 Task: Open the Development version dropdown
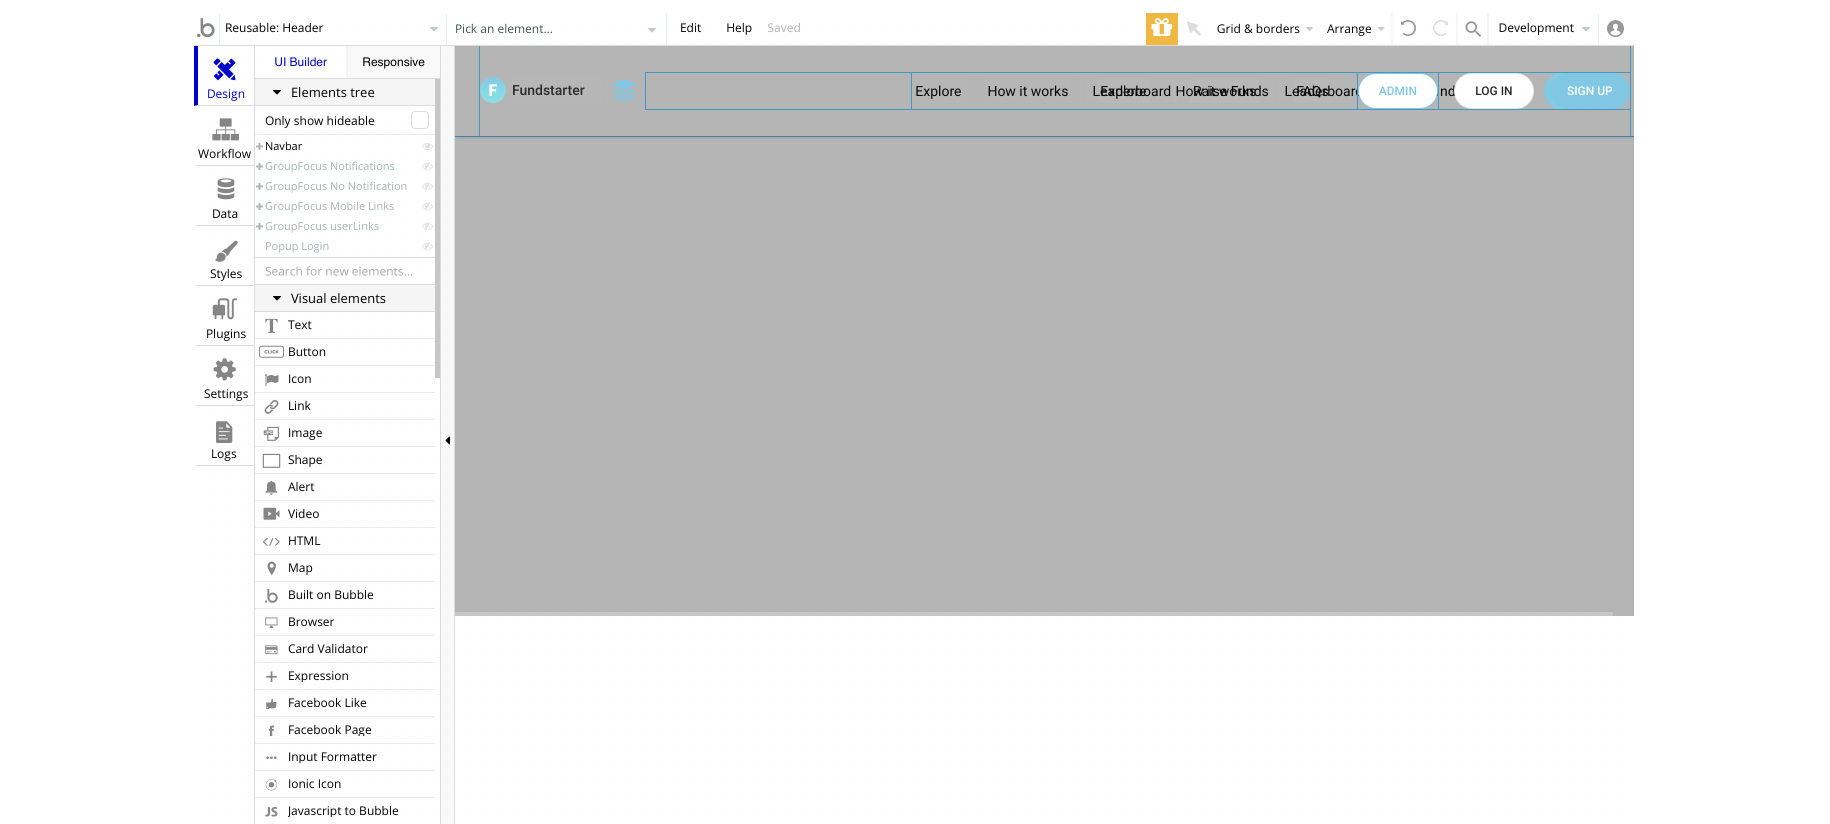pyautogui.click(x=1543, y=28)
